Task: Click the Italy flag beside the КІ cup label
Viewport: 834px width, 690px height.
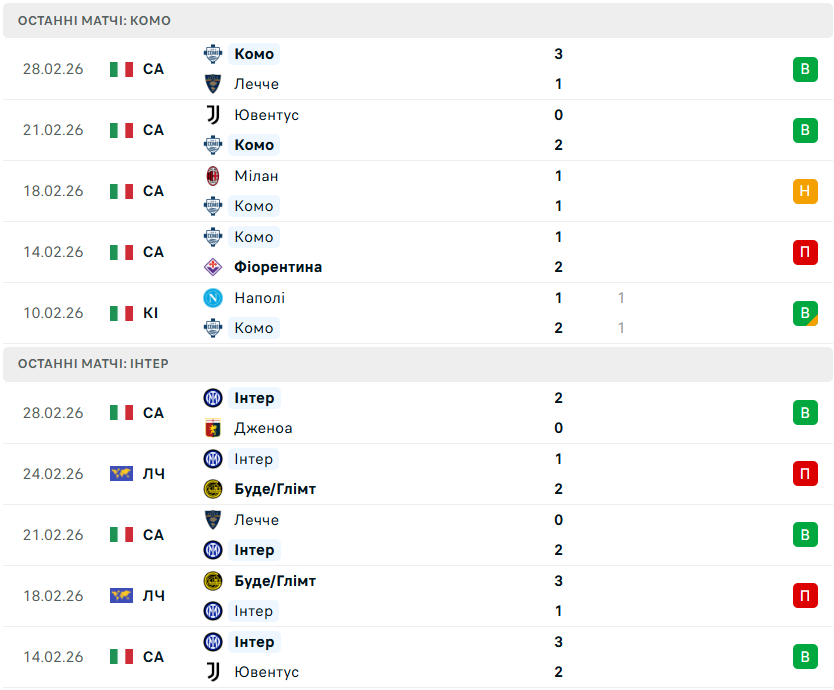Action: pyautogui.click(x=121, y=313)
